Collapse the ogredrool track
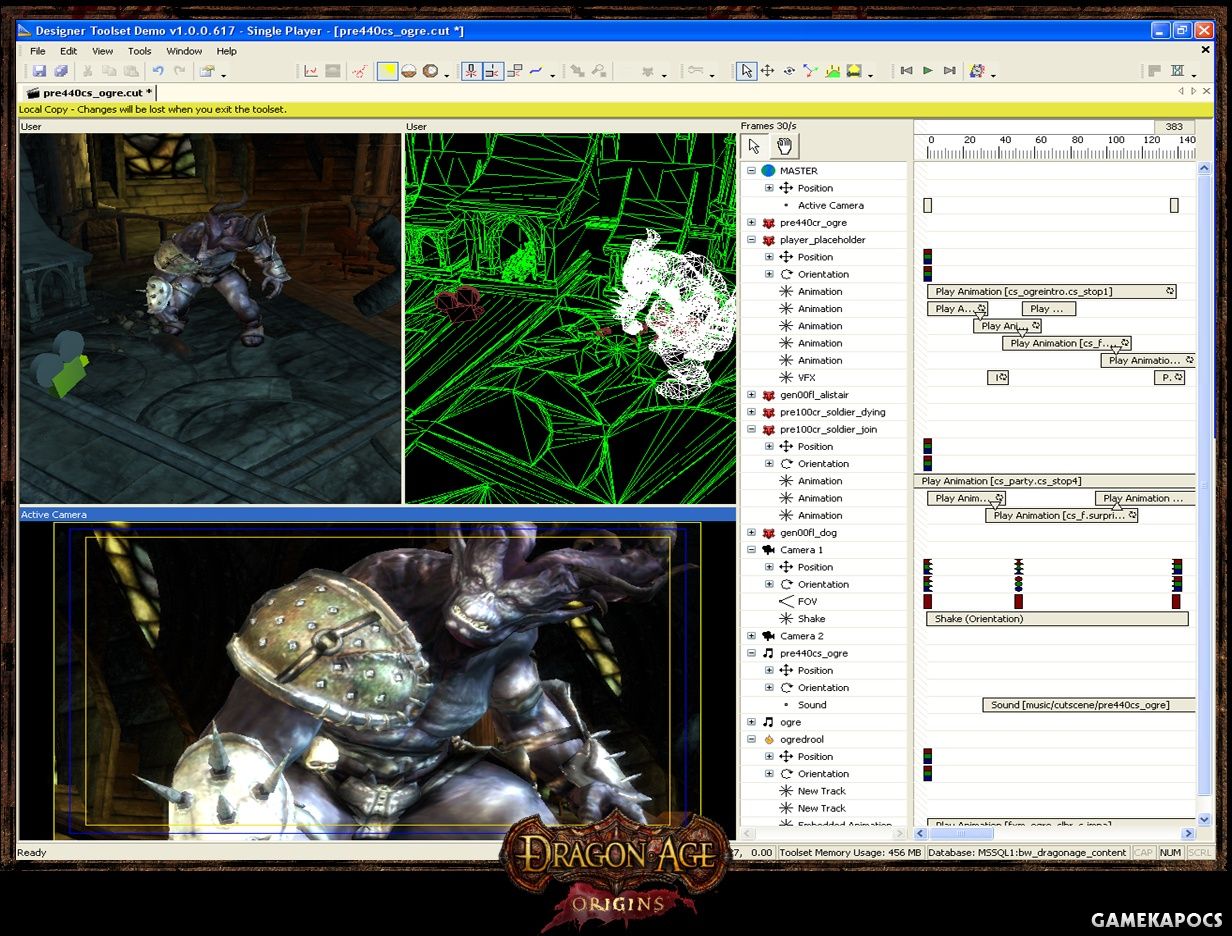Screen dimensions: 1232x936 751,739
